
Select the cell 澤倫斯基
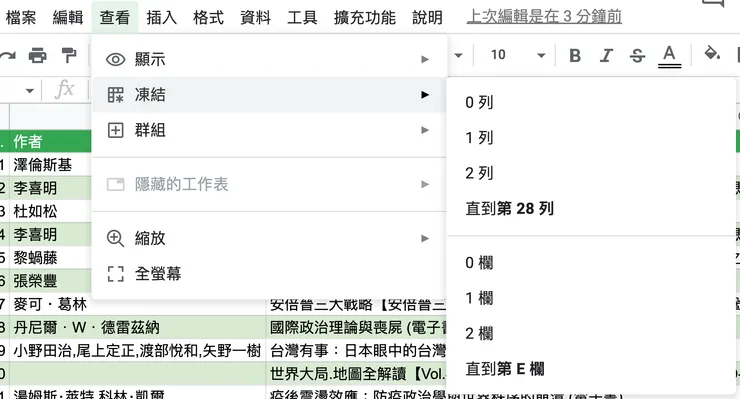coord(50,164)
